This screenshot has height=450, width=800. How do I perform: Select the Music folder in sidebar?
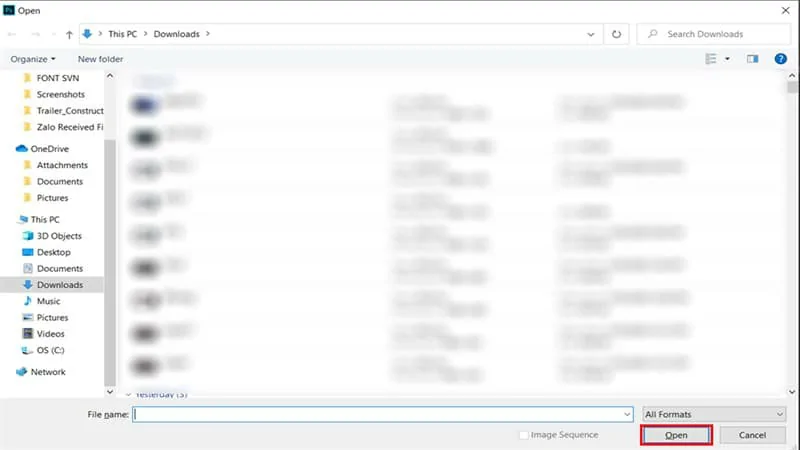[48, 301]
